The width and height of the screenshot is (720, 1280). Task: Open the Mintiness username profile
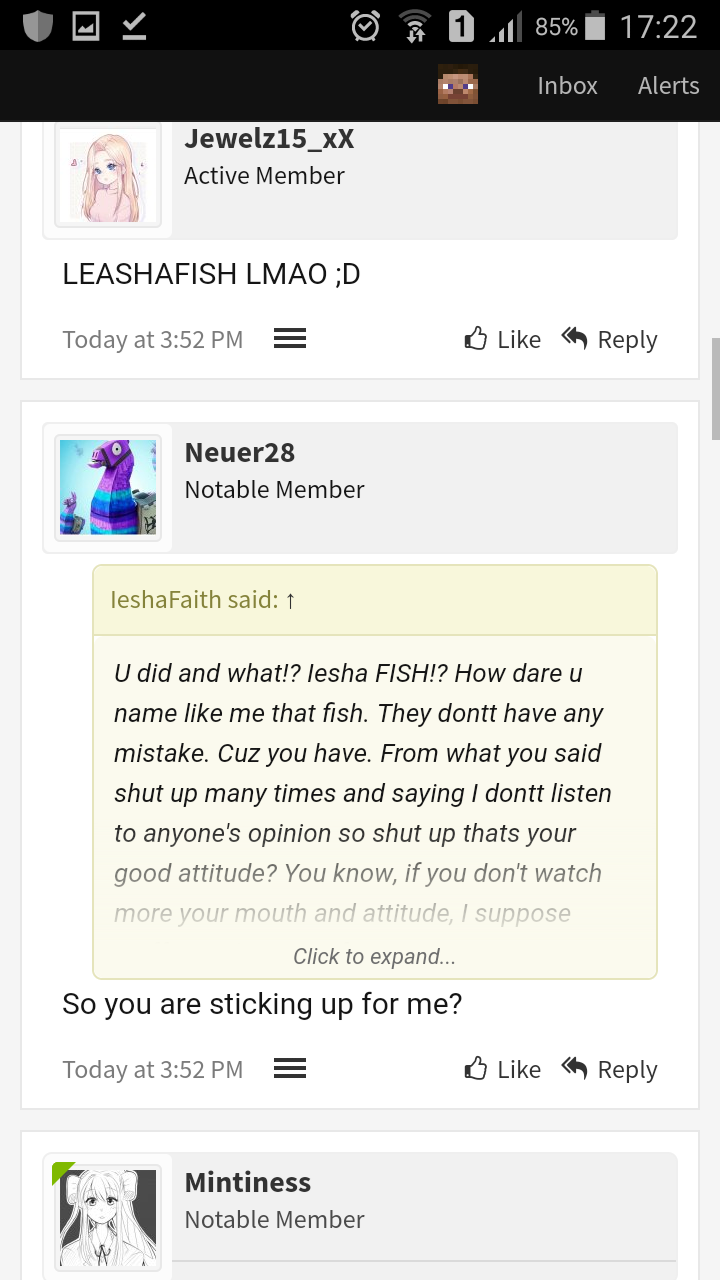(x=248, y=1182)
